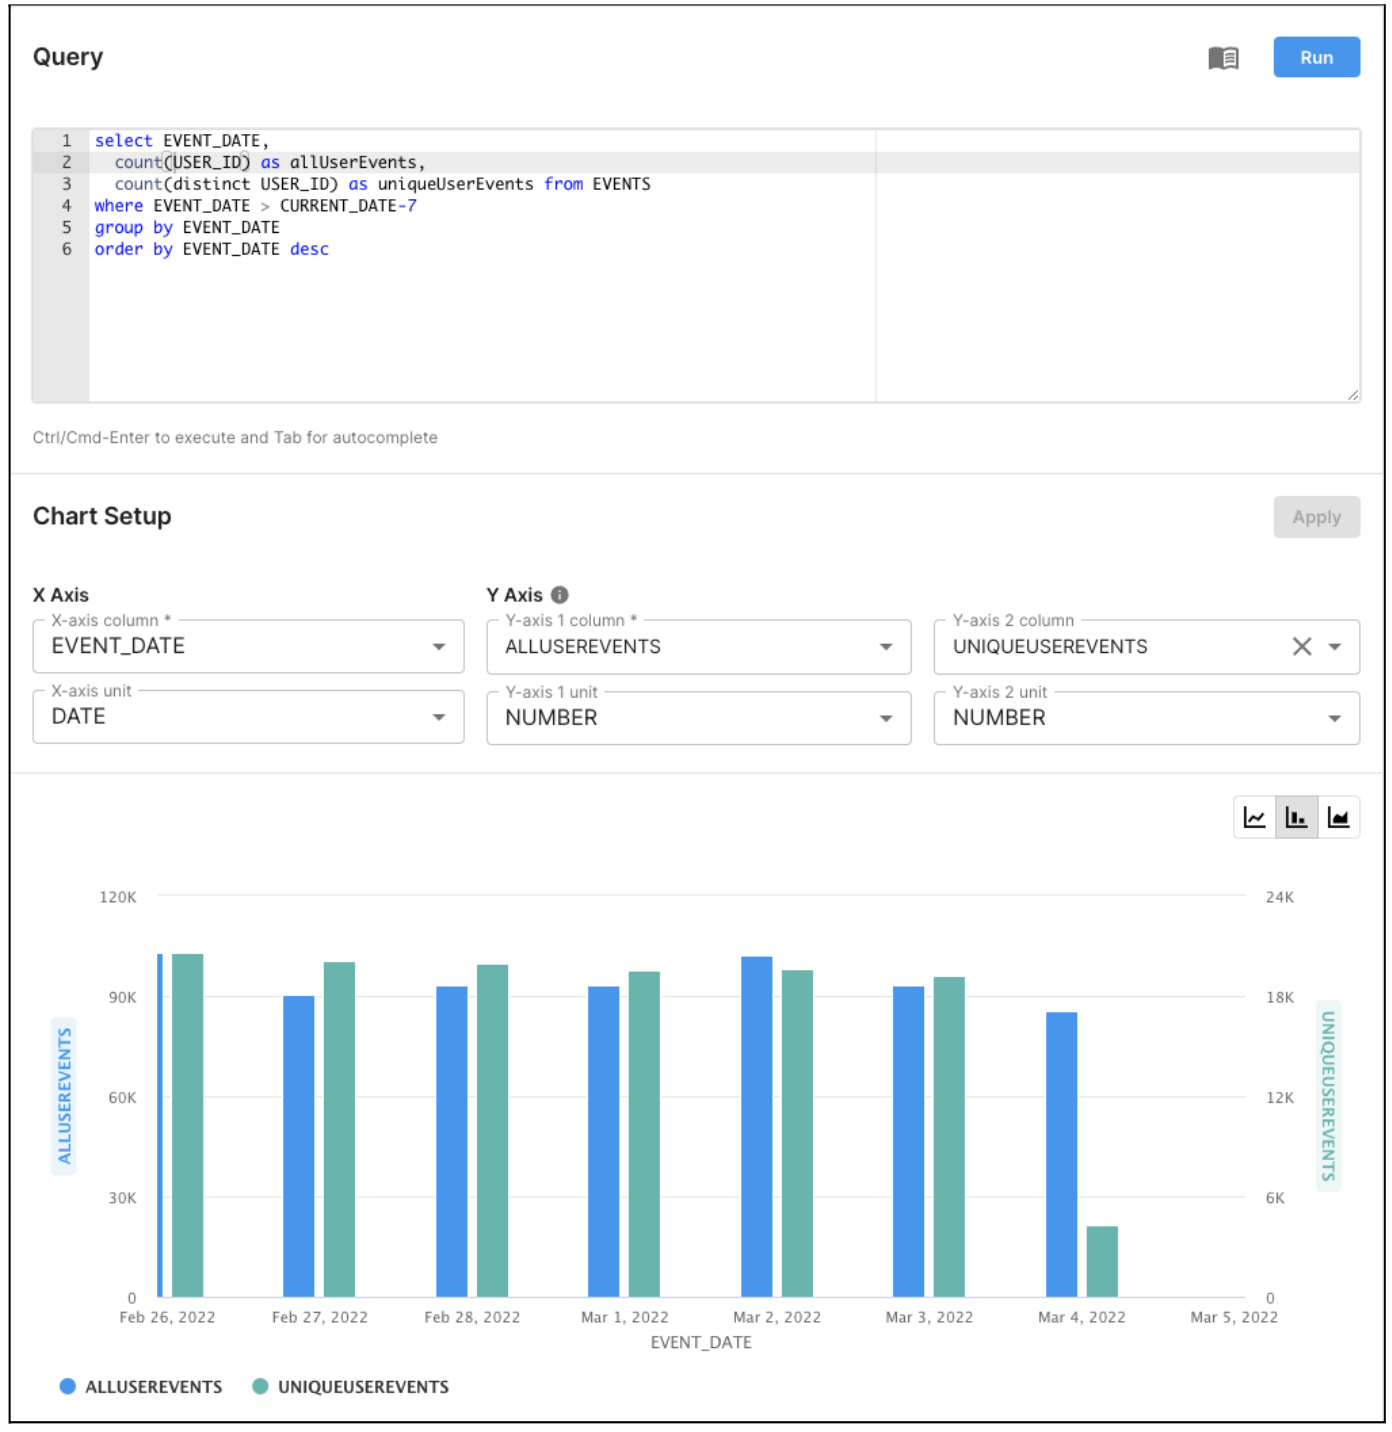
Task: Expand the X-axis unit dropdown
Action: tap(248, 717)
